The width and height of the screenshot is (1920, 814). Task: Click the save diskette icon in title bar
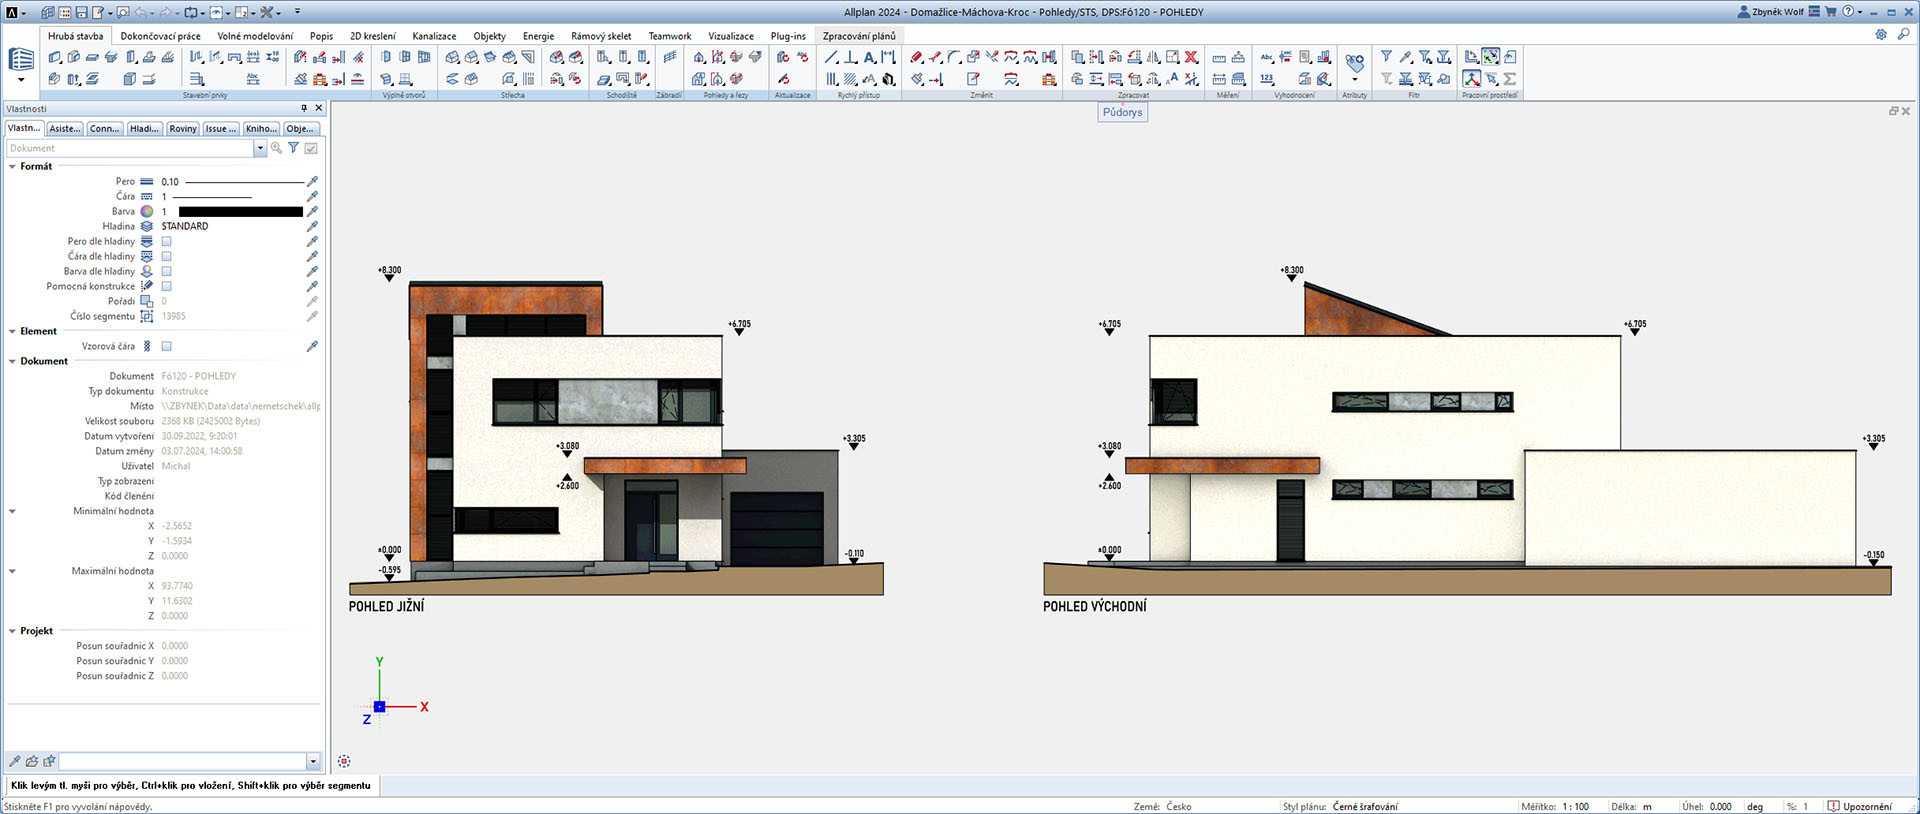(82, 13)
